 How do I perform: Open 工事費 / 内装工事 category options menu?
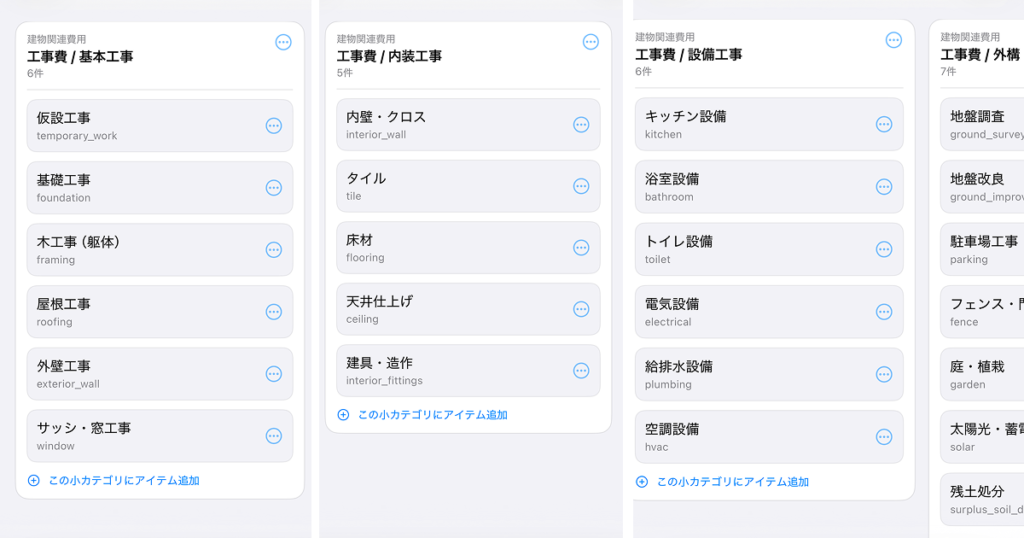590,42
